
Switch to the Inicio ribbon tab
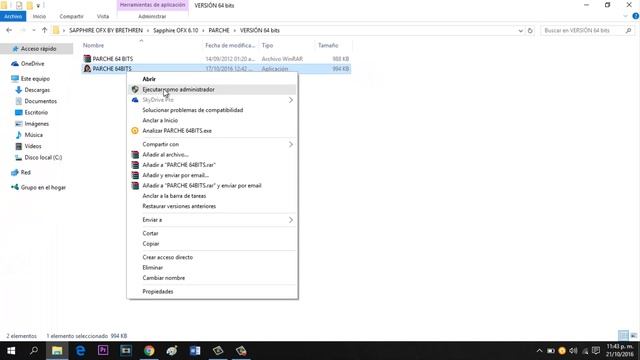39,16
